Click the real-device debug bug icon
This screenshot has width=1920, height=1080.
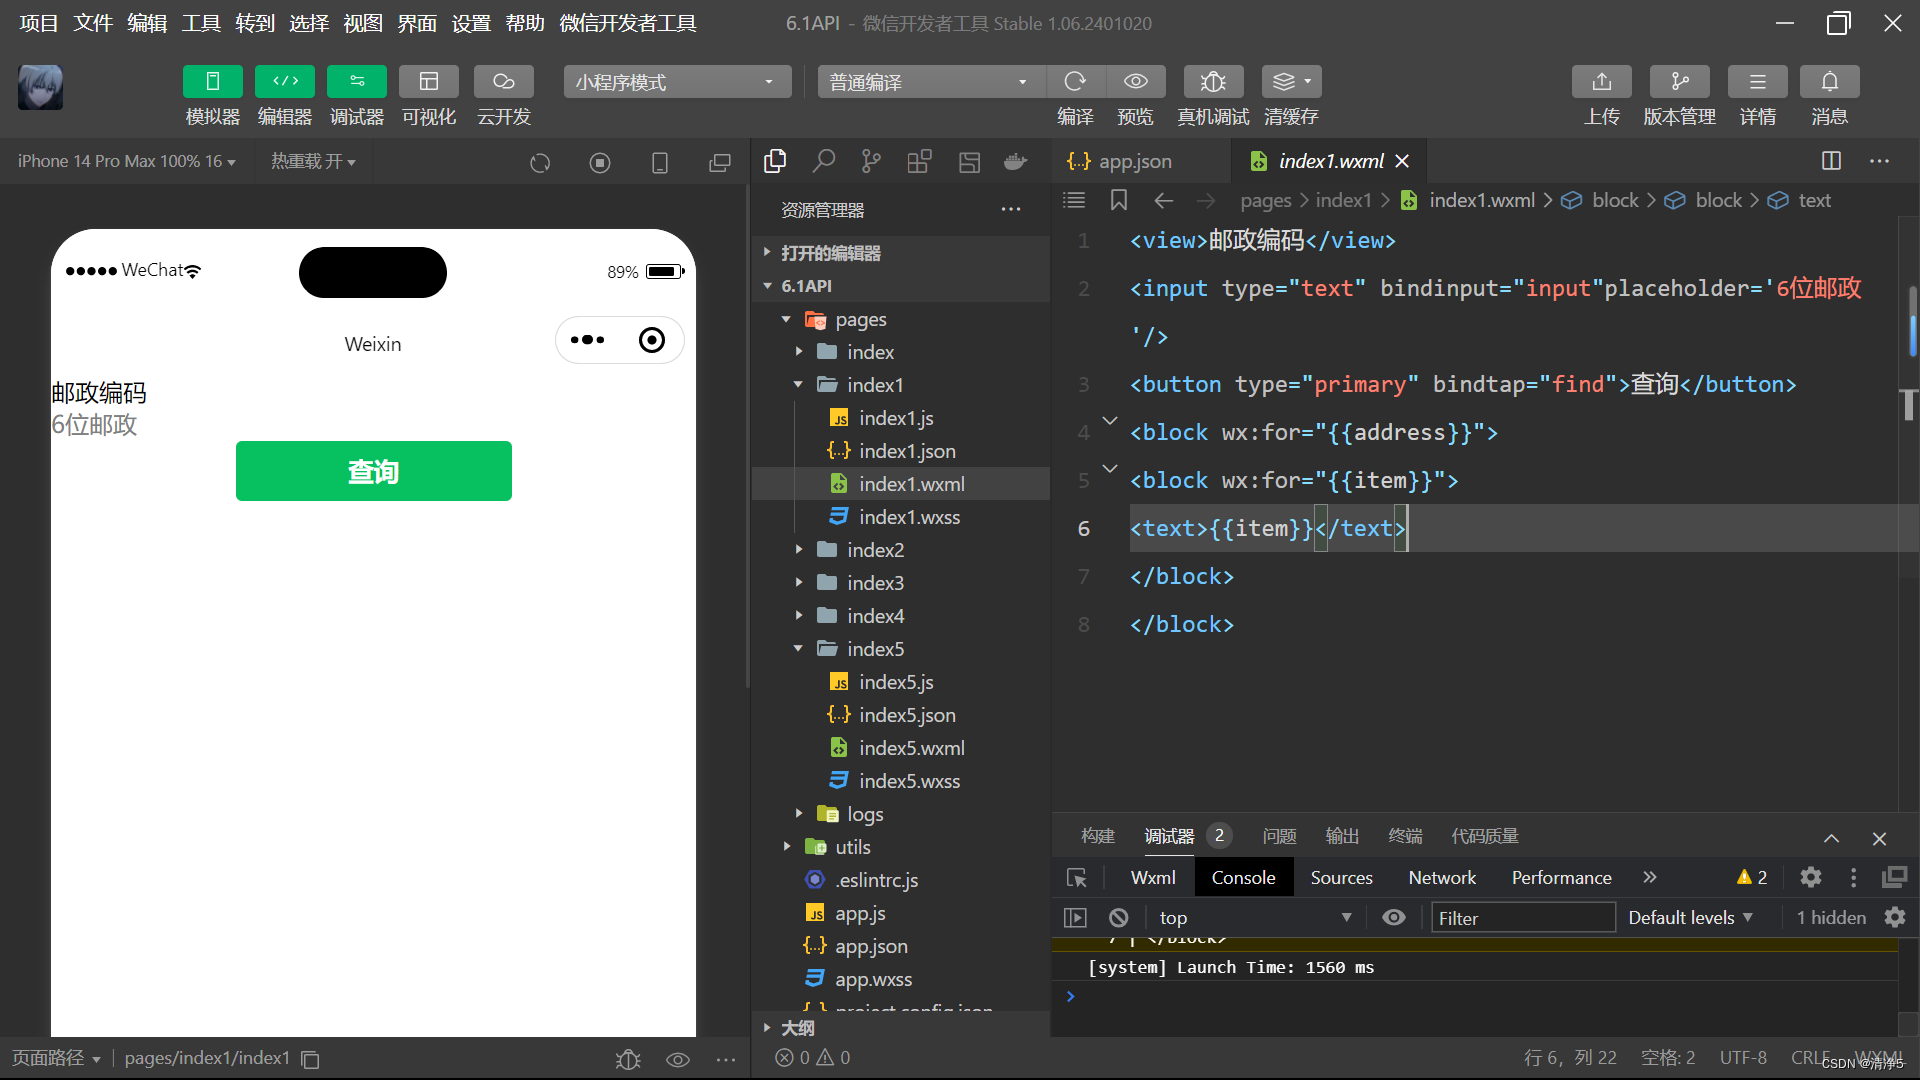[1212, 82]
